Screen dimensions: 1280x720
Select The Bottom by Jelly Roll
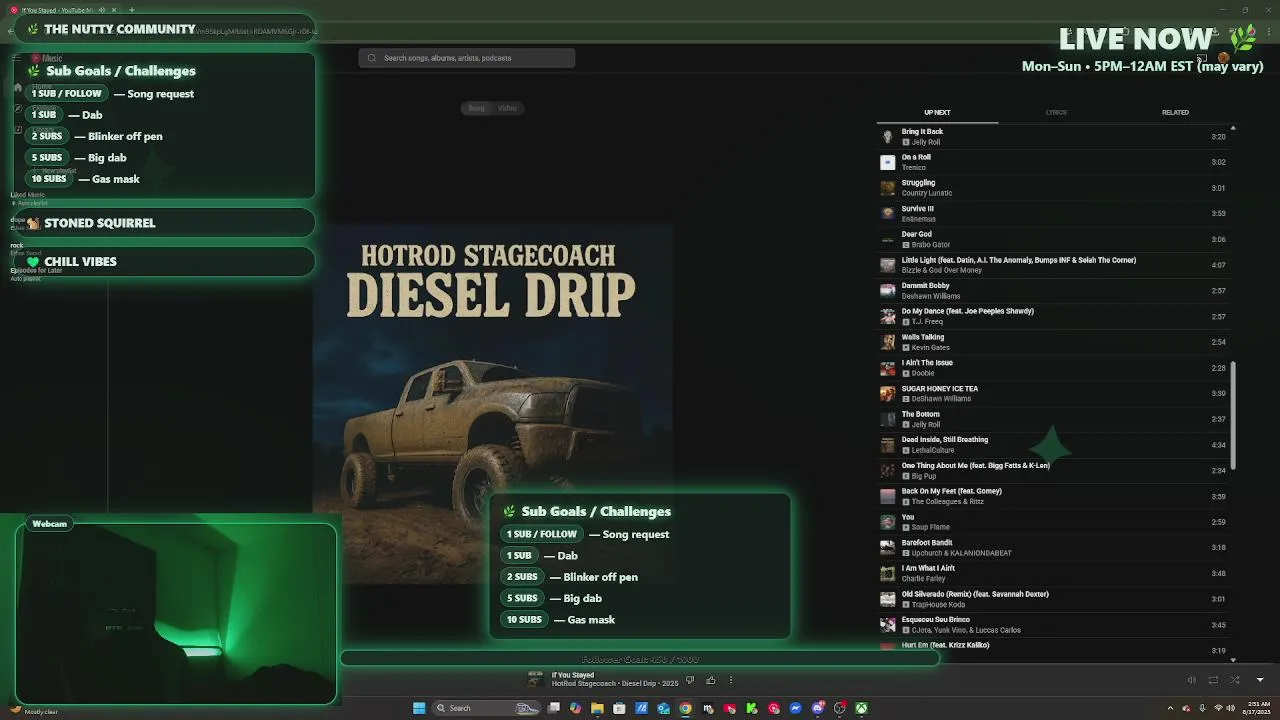[1055, 419]
